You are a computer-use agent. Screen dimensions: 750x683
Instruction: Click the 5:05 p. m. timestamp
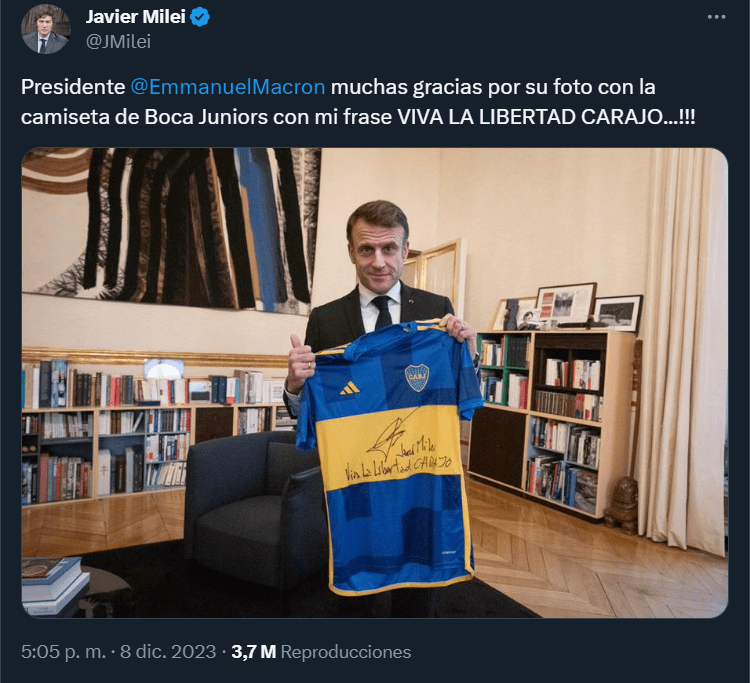(63, 652)
